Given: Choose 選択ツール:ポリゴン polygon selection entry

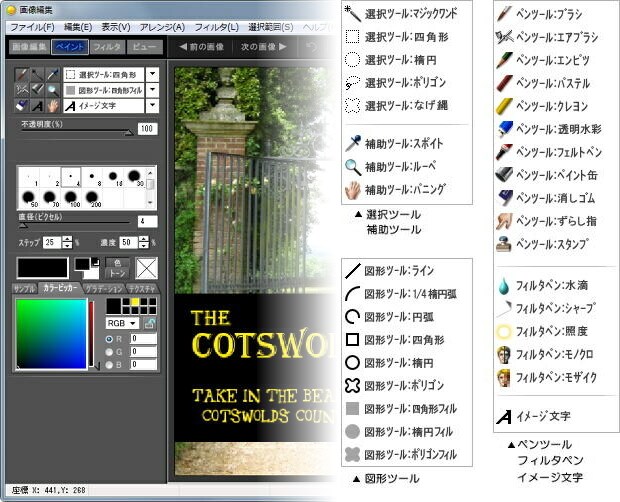Looking at the screenshot, I should pyautogui.click(x=395, y=83).
